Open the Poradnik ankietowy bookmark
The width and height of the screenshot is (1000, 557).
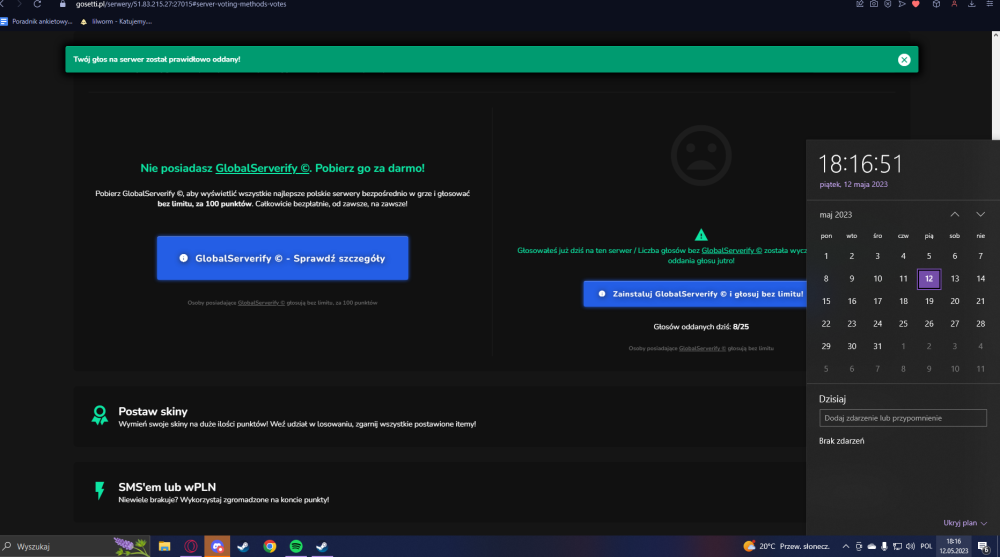point(36,21)
